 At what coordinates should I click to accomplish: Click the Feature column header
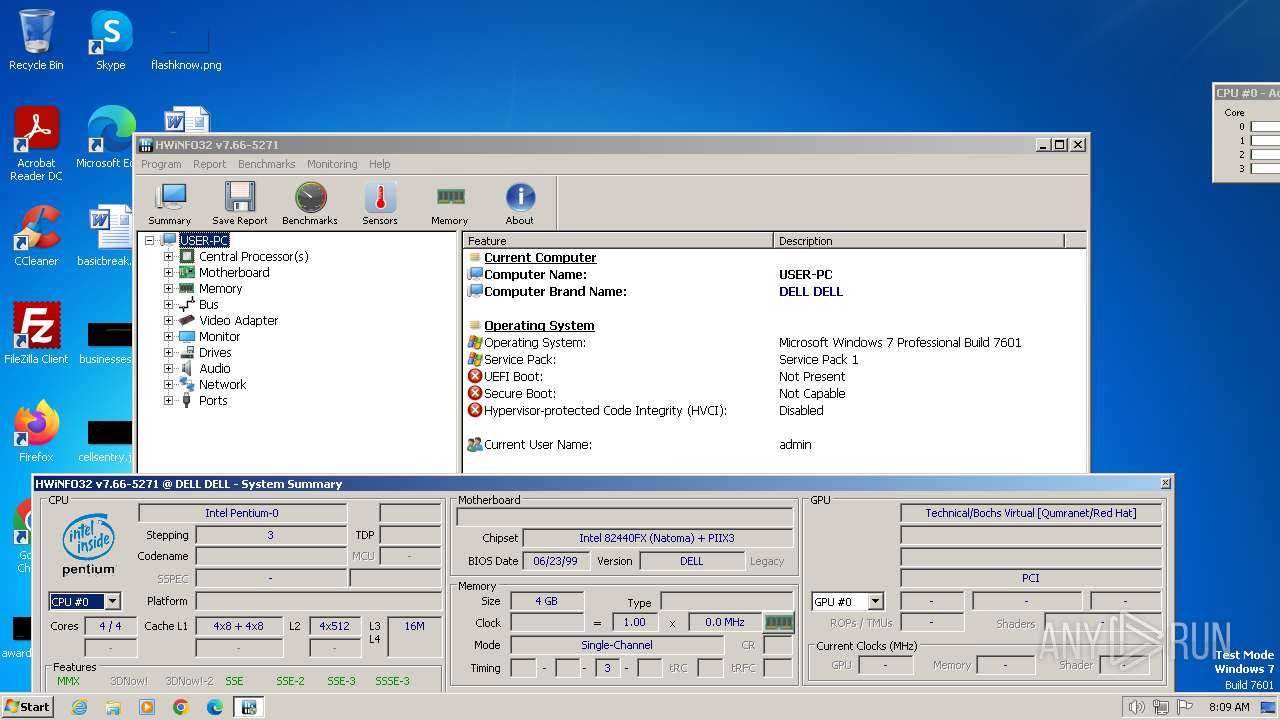pyautogui.click(x=618, y=240)
